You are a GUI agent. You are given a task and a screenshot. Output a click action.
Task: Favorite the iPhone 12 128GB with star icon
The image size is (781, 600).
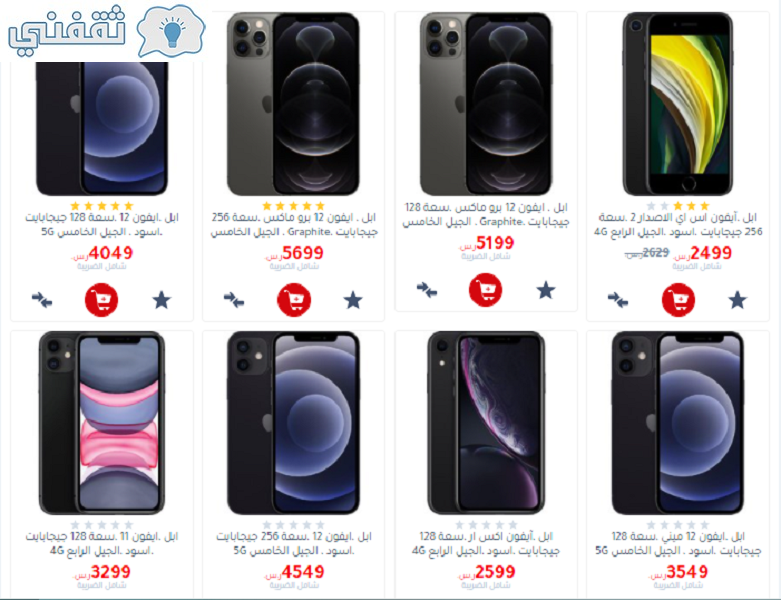tap(161, 300)
